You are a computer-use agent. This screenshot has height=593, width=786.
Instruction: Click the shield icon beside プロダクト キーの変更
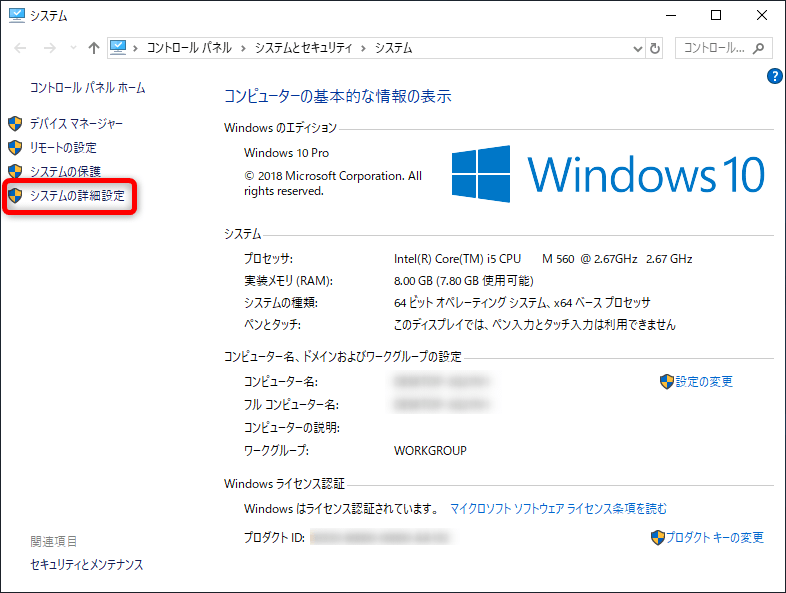tap(658, 537)
